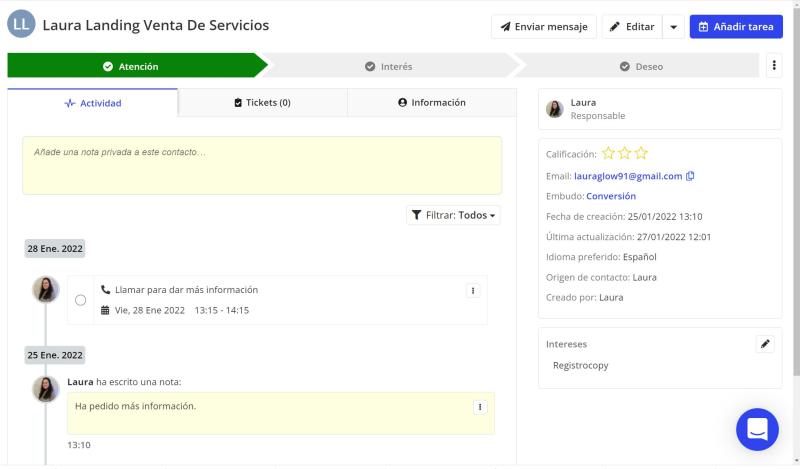Click the copy email address icon
800x469 pixels.
pos(690,176)
